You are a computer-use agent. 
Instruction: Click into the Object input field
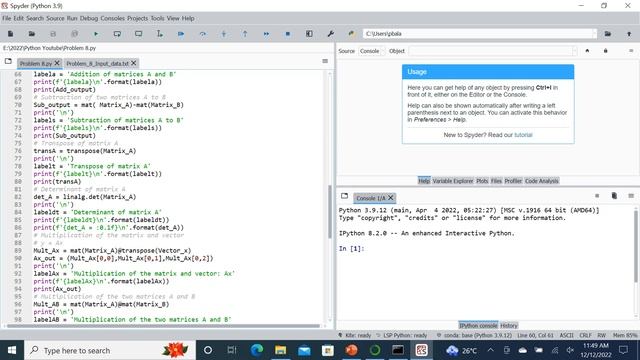pyautogui.click(x=490, y=51)
